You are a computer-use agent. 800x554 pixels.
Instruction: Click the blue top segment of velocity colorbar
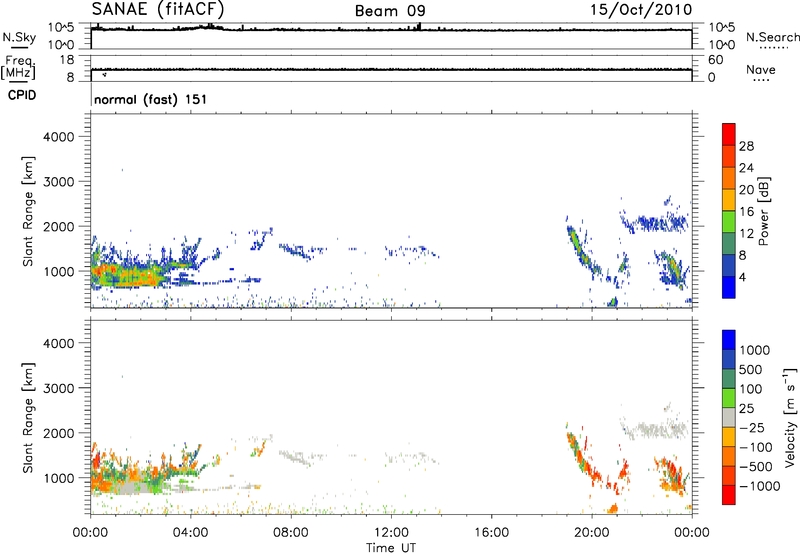pos(729,340)
